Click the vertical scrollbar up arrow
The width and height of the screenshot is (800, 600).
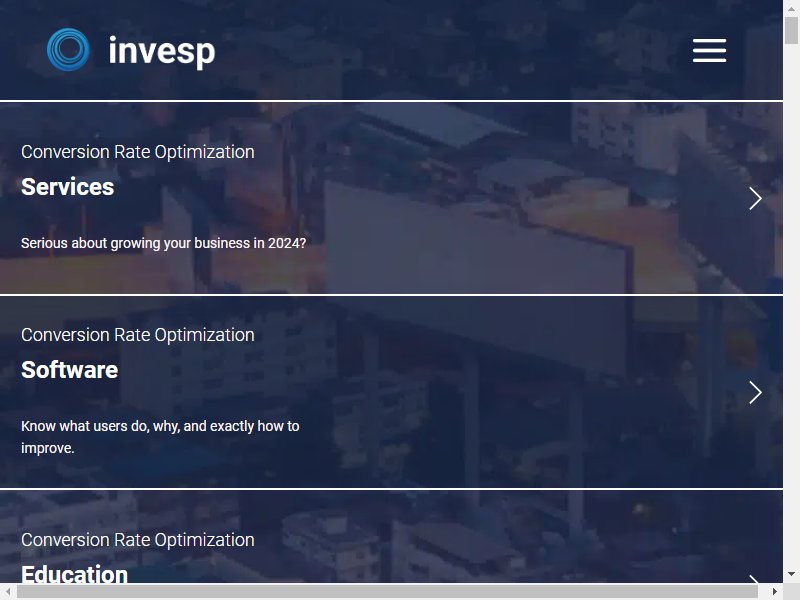[x=791, y=8]
